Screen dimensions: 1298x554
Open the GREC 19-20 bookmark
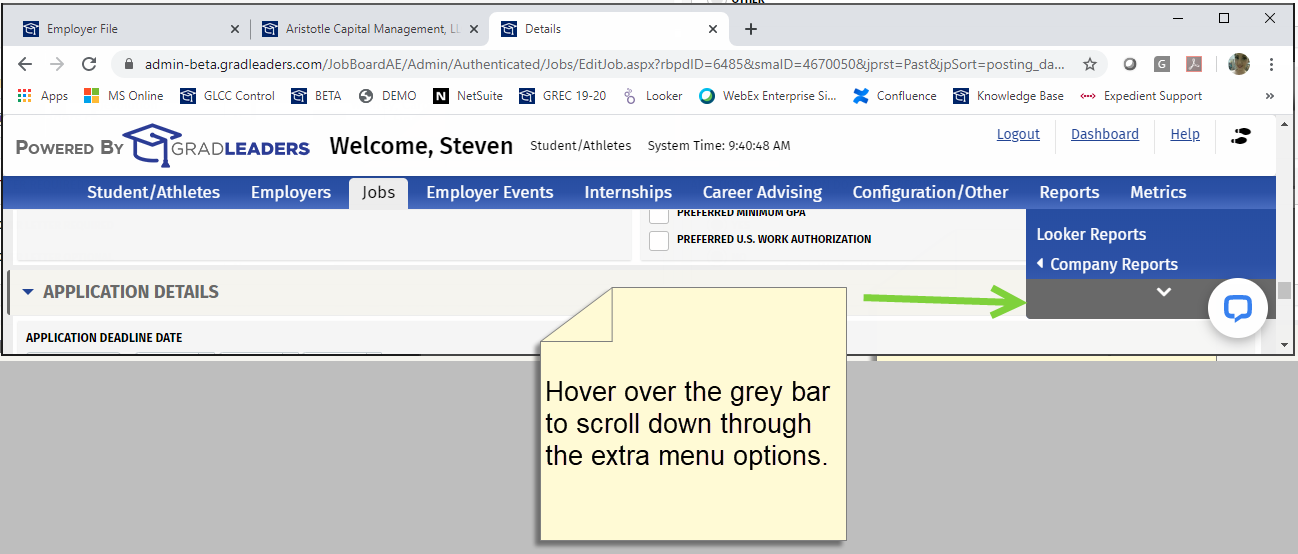[x=562, y=96]
